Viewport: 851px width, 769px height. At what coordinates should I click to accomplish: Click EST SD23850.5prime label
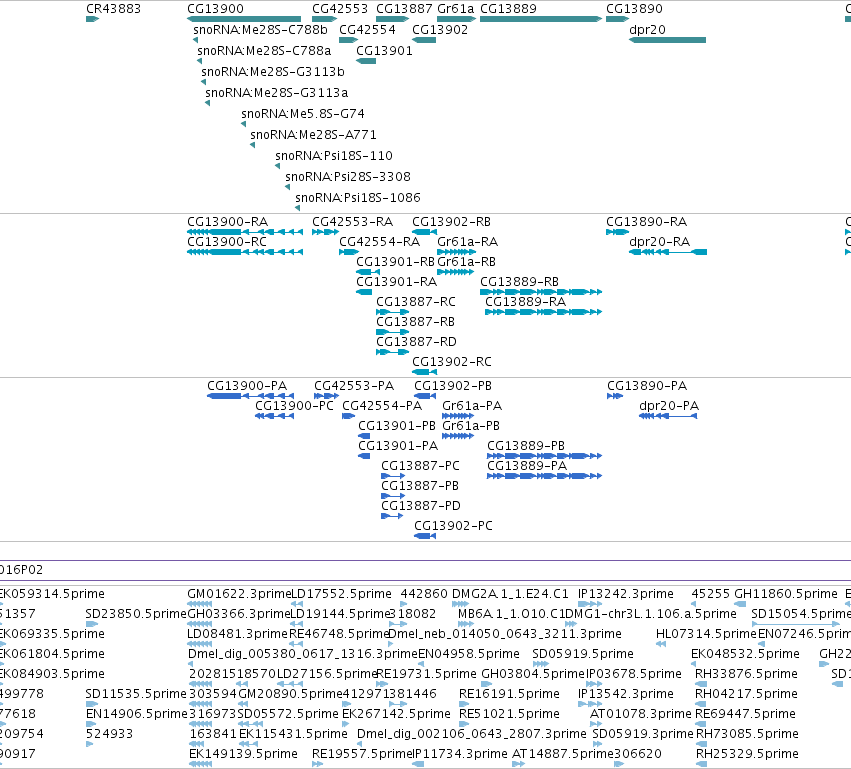[136, 614]
